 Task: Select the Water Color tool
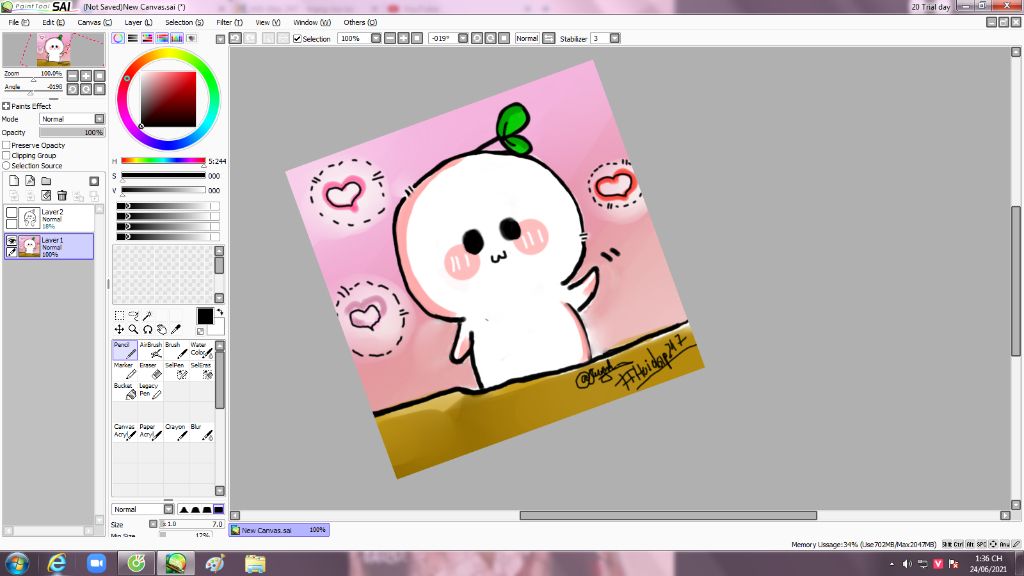click(x=201, y=350)
